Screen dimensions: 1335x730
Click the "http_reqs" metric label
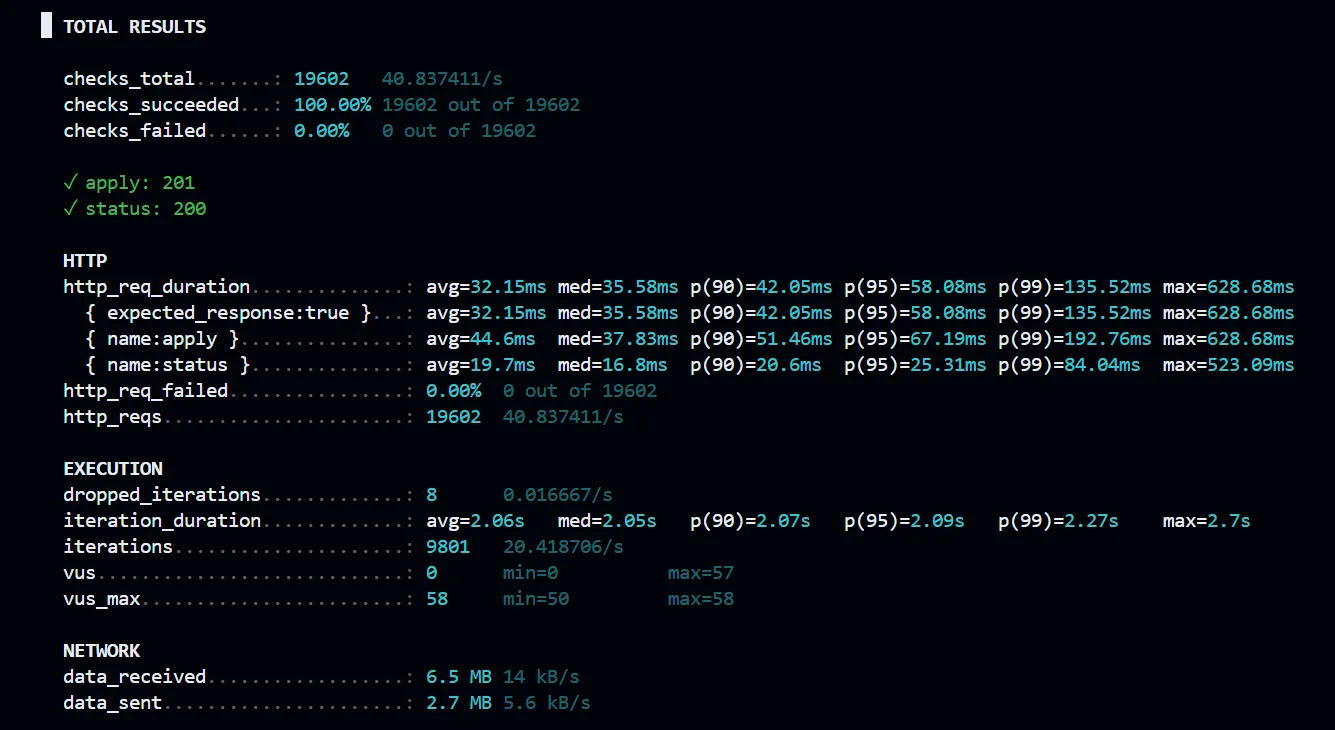tap(113, 417)
